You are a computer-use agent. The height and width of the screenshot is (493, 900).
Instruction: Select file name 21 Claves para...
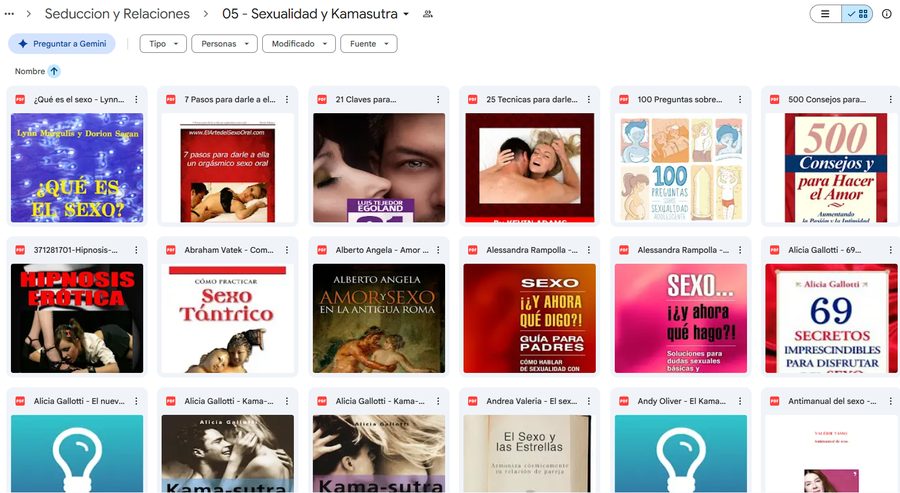366,99
